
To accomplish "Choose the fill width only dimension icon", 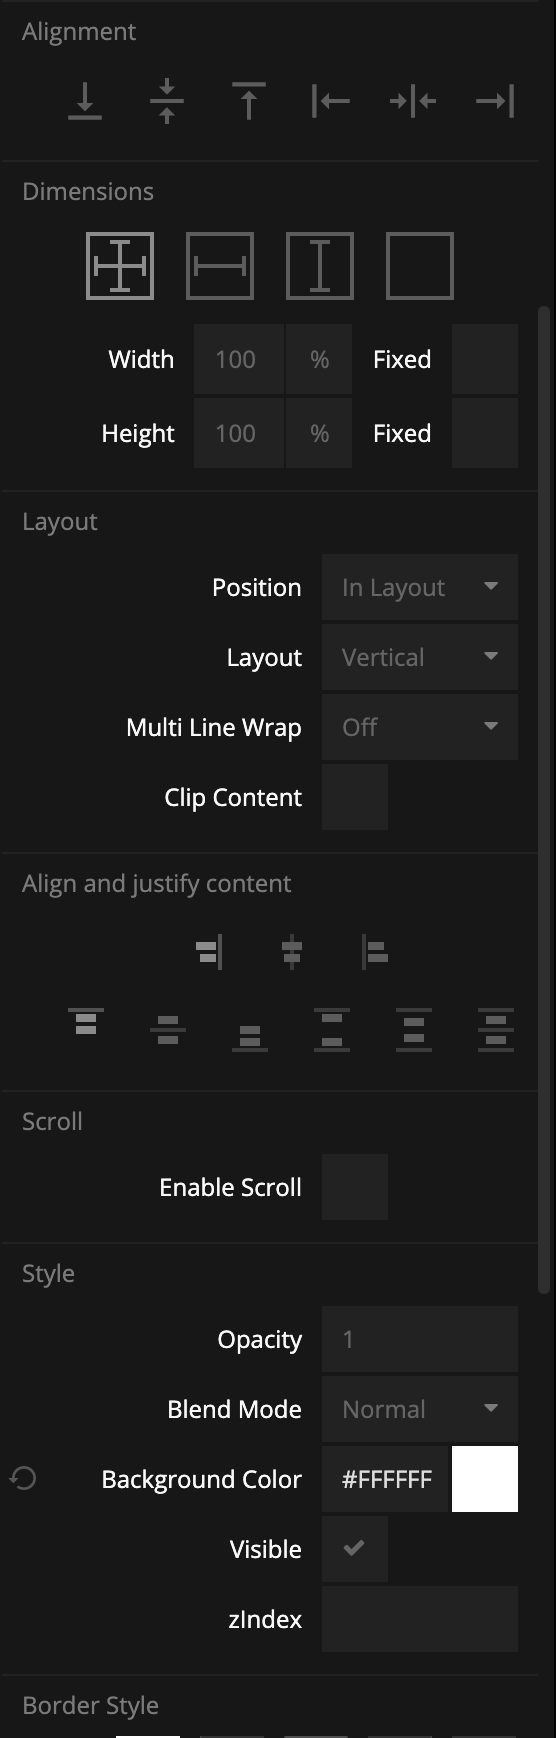I will [220, 266].
